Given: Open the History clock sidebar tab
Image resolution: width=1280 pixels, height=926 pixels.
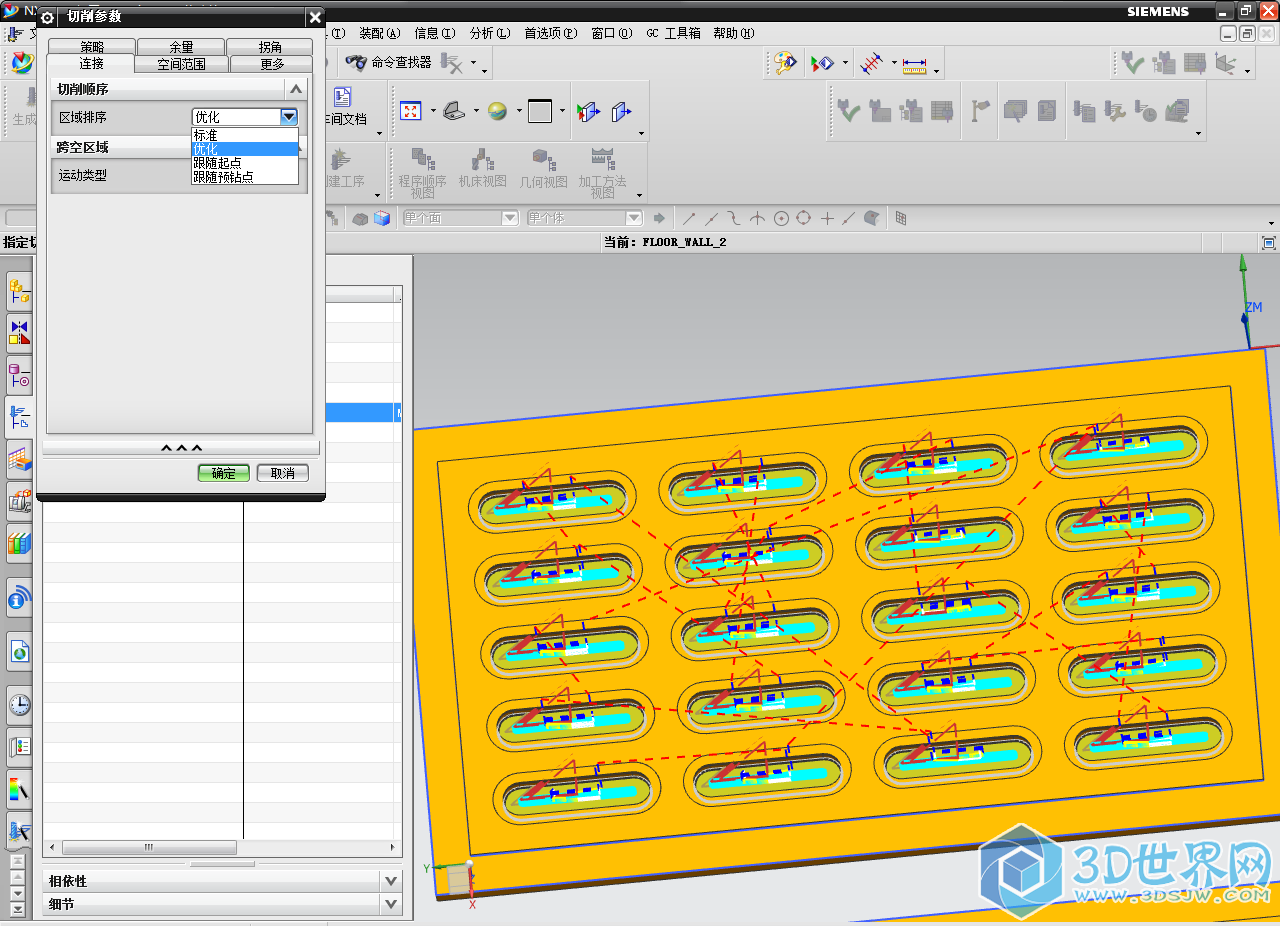Looking at the screenshot, I should 19,704.
